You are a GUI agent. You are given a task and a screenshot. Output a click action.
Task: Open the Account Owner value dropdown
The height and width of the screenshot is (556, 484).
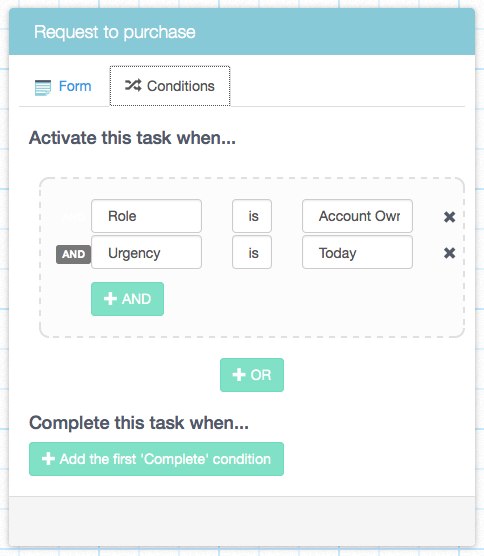[x=357, y=216]
